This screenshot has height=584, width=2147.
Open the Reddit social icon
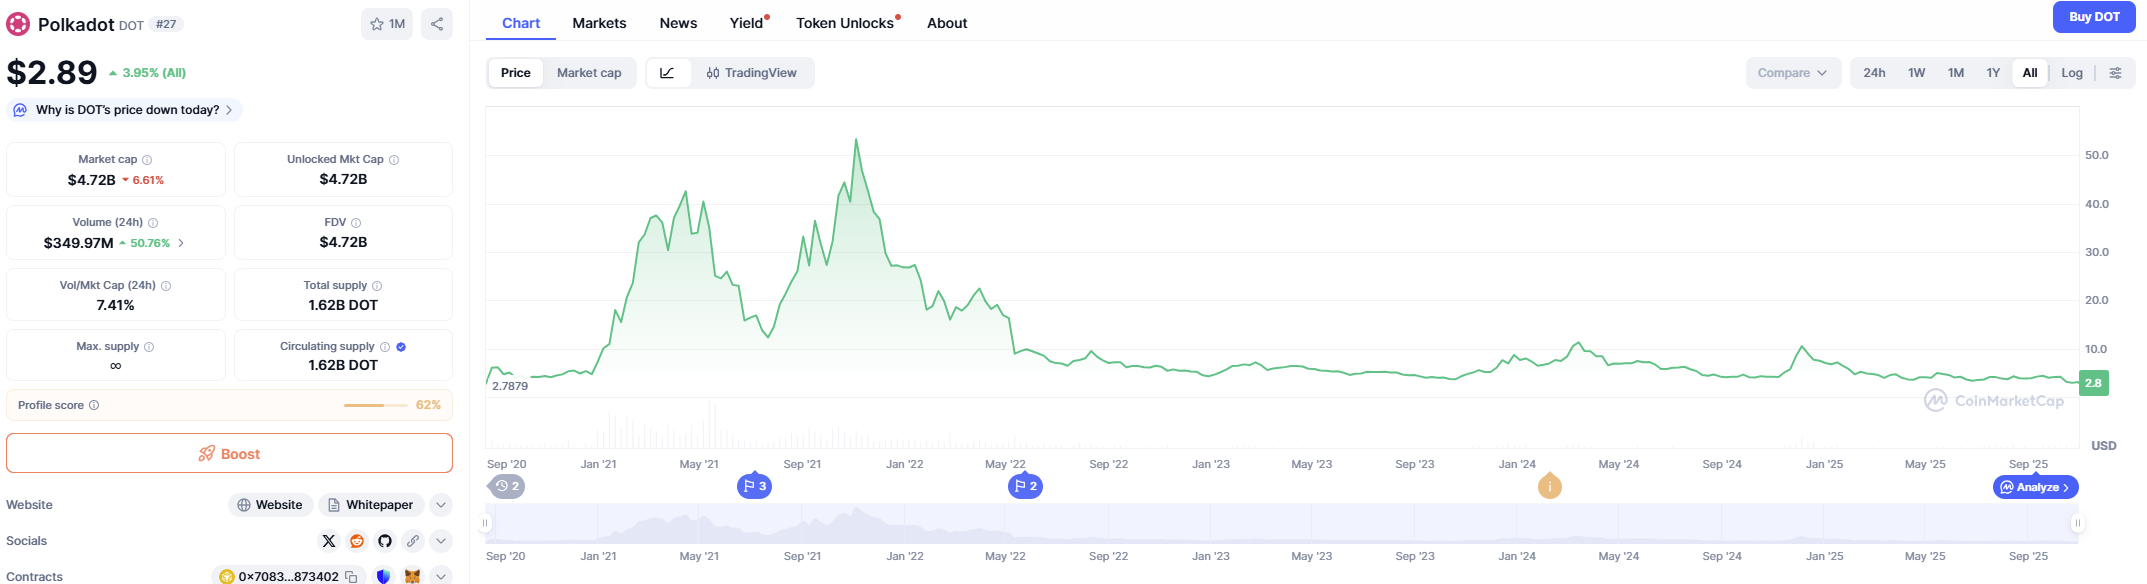pyautogui.click(x=357, y=541)
